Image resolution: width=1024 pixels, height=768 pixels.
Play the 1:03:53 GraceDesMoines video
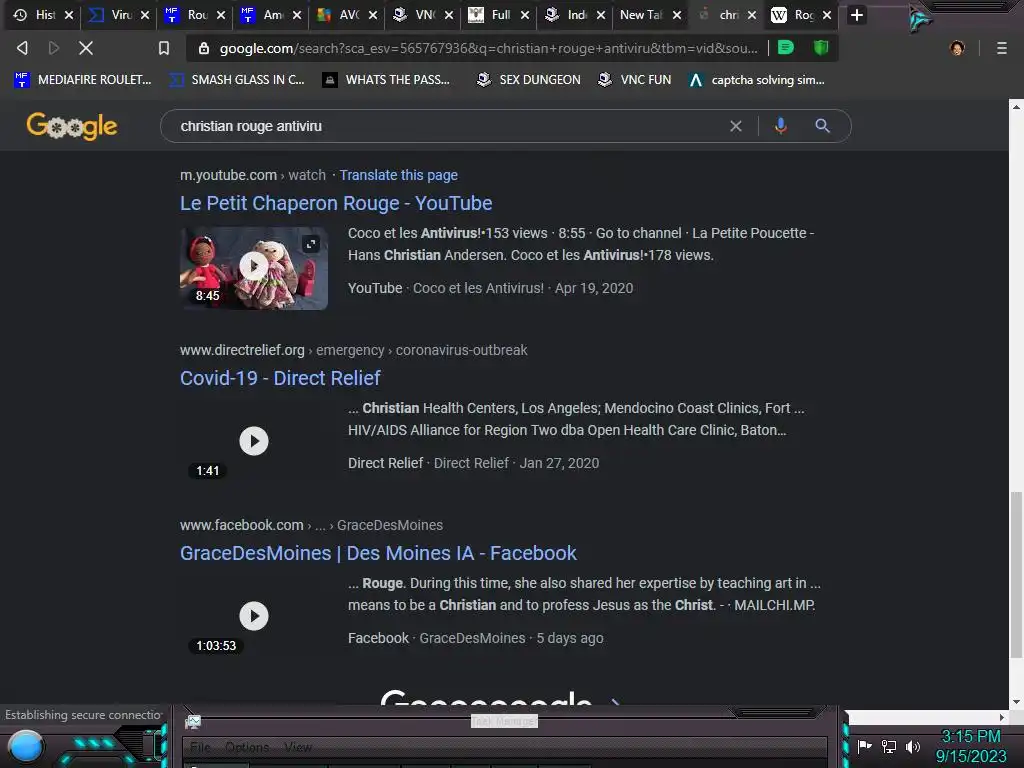254,616
